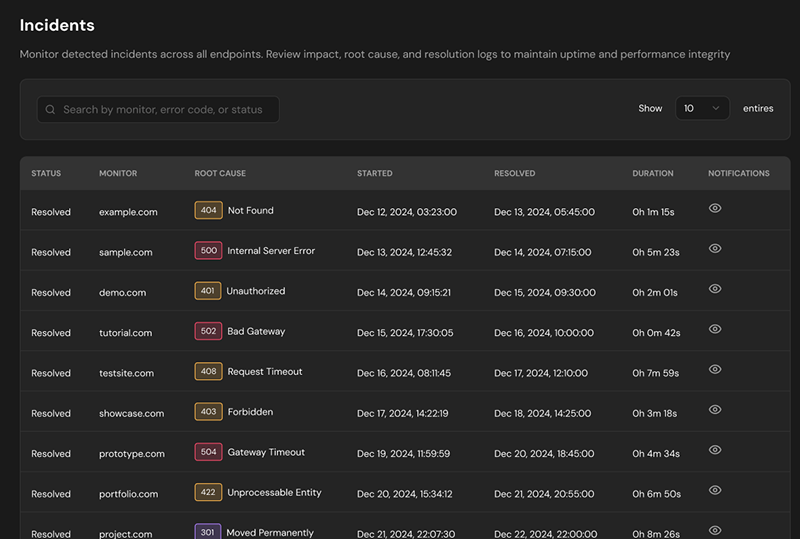
Task: Select the tutorial.com monitor cell
Action: click(126, 333)
